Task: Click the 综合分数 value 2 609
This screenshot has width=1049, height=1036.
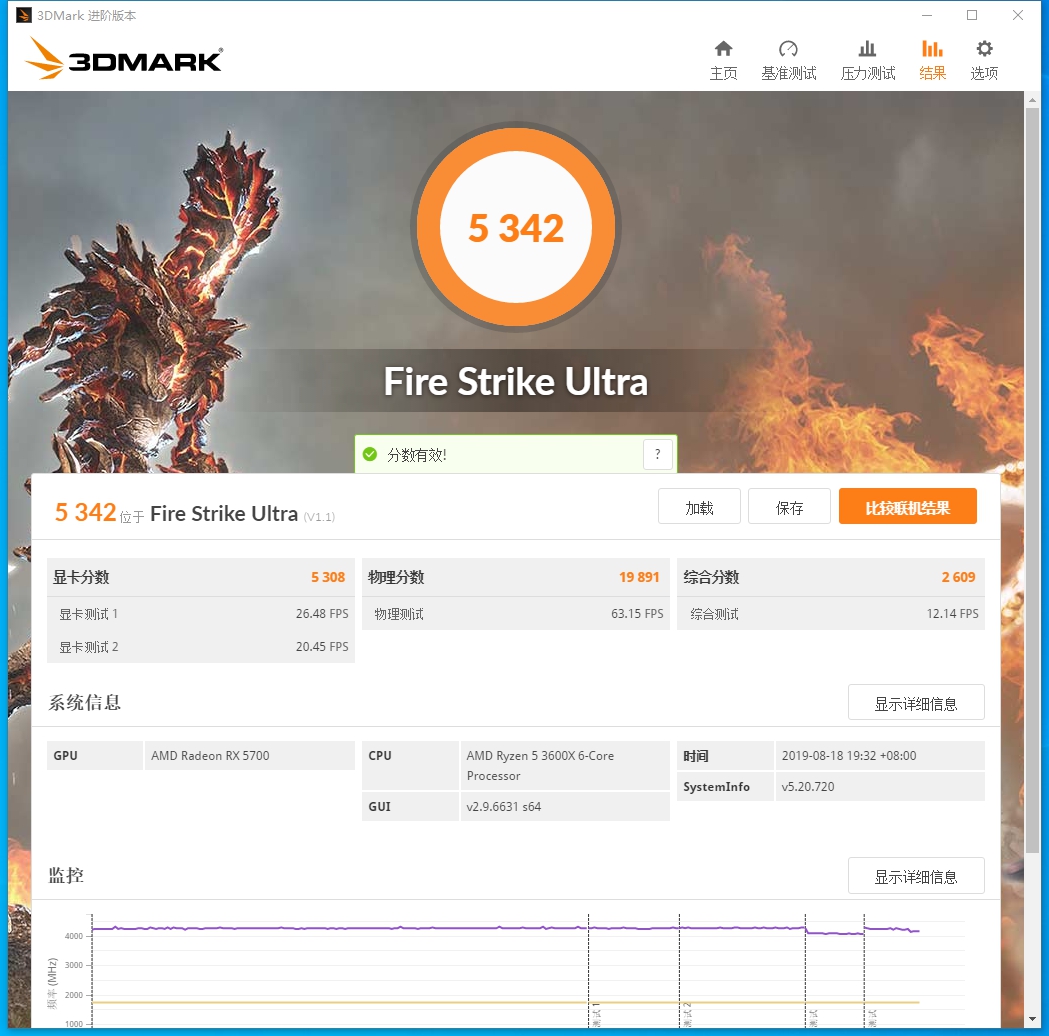Action: (x=958, y=577)
